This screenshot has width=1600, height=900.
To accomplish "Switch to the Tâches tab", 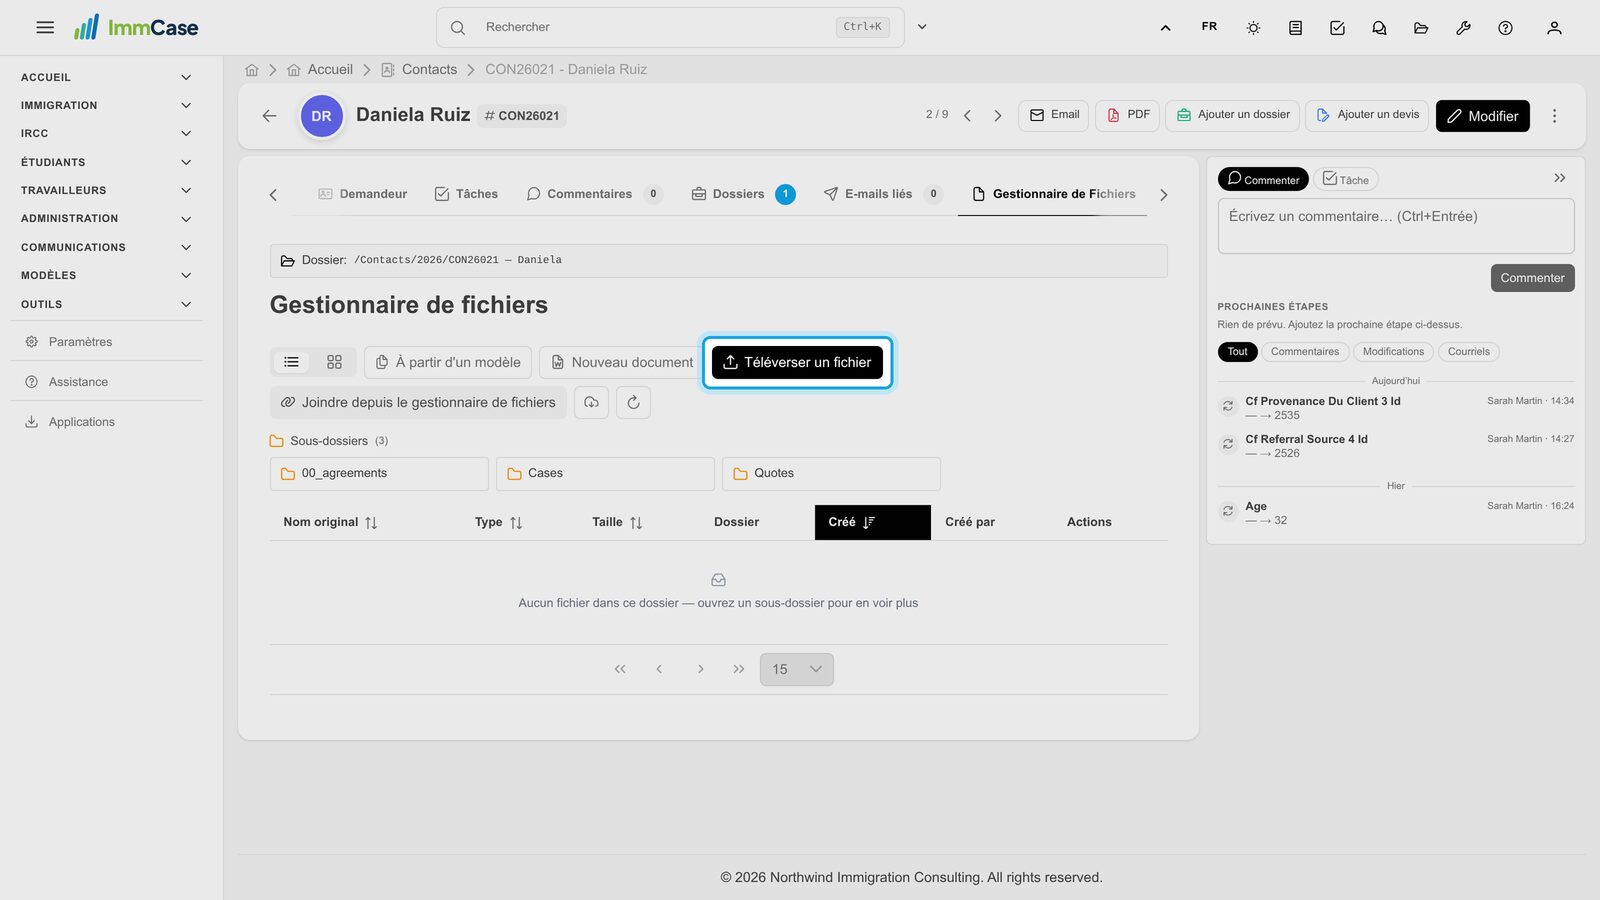I will pos(466,194).
